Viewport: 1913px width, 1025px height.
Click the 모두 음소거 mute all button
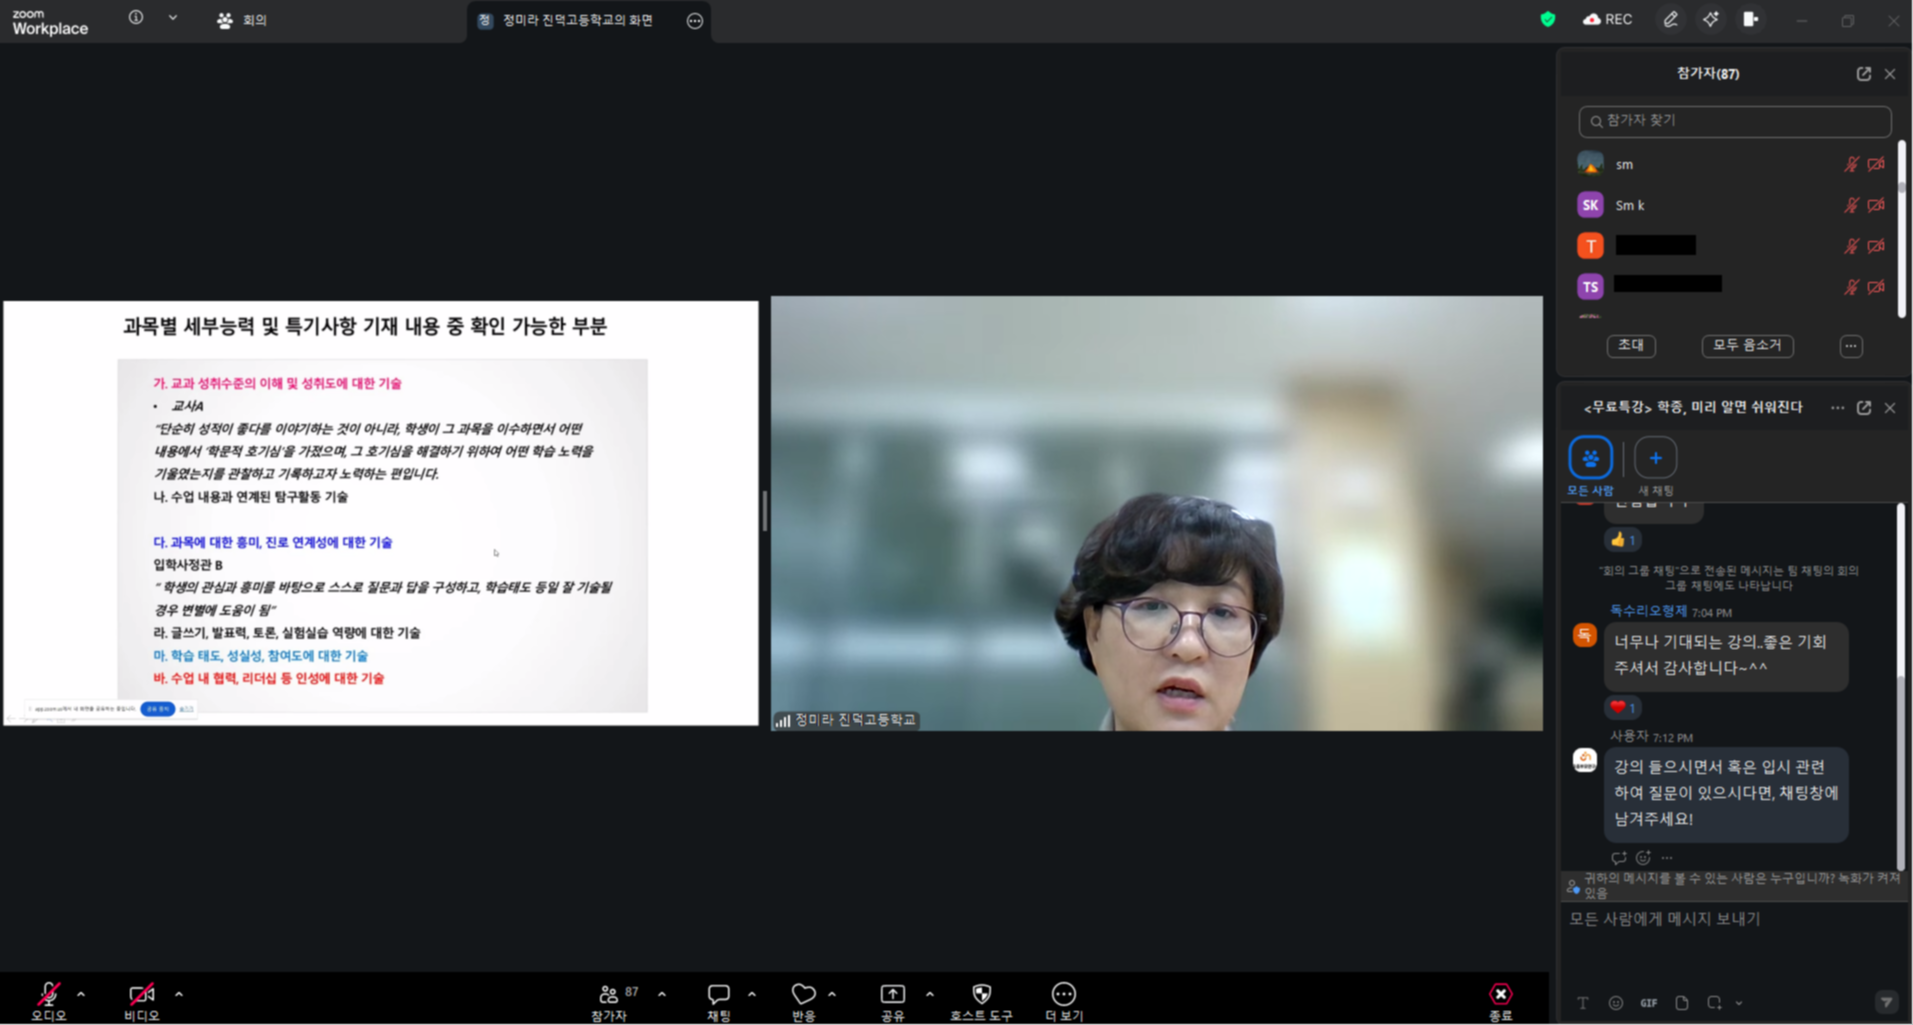pyautogui.click(x=1747, y=345)
